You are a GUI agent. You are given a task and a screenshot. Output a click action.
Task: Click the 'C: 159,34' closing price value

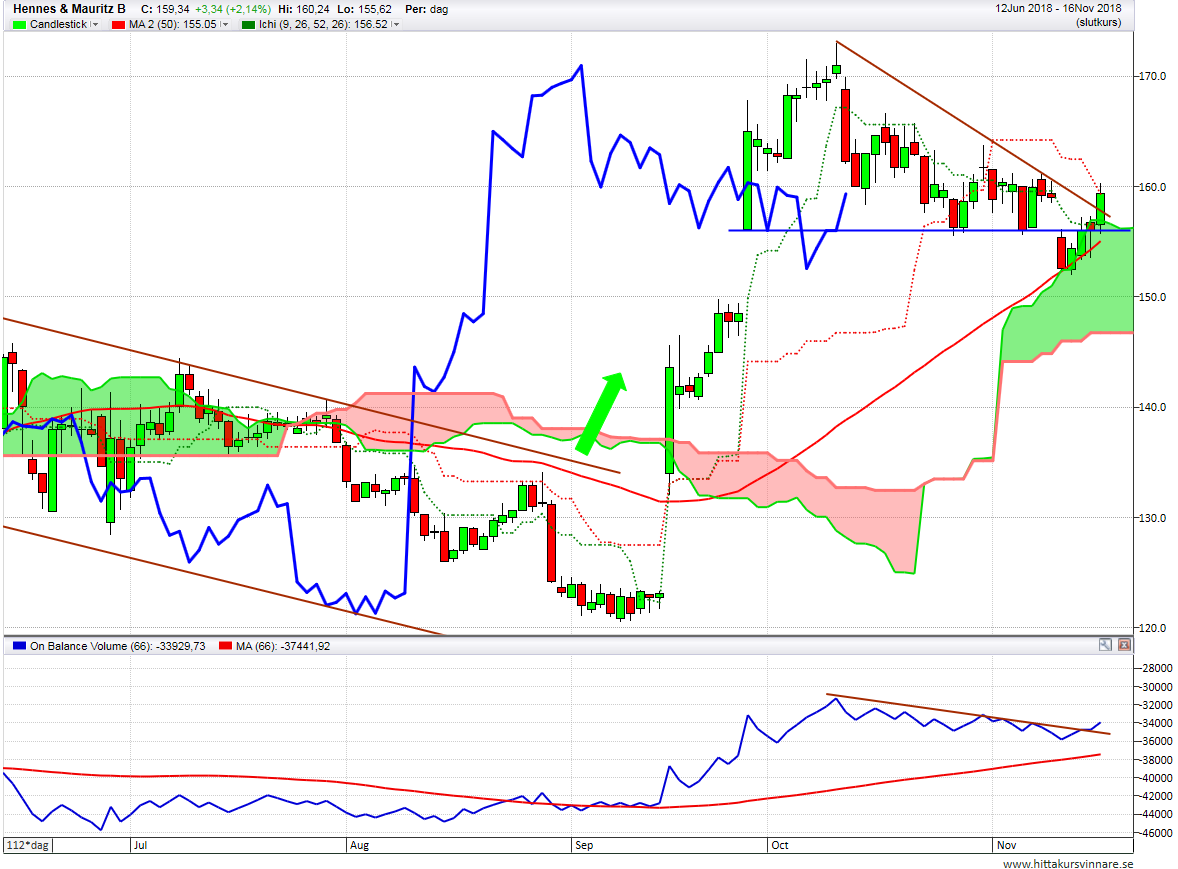[x=165, y=9]
